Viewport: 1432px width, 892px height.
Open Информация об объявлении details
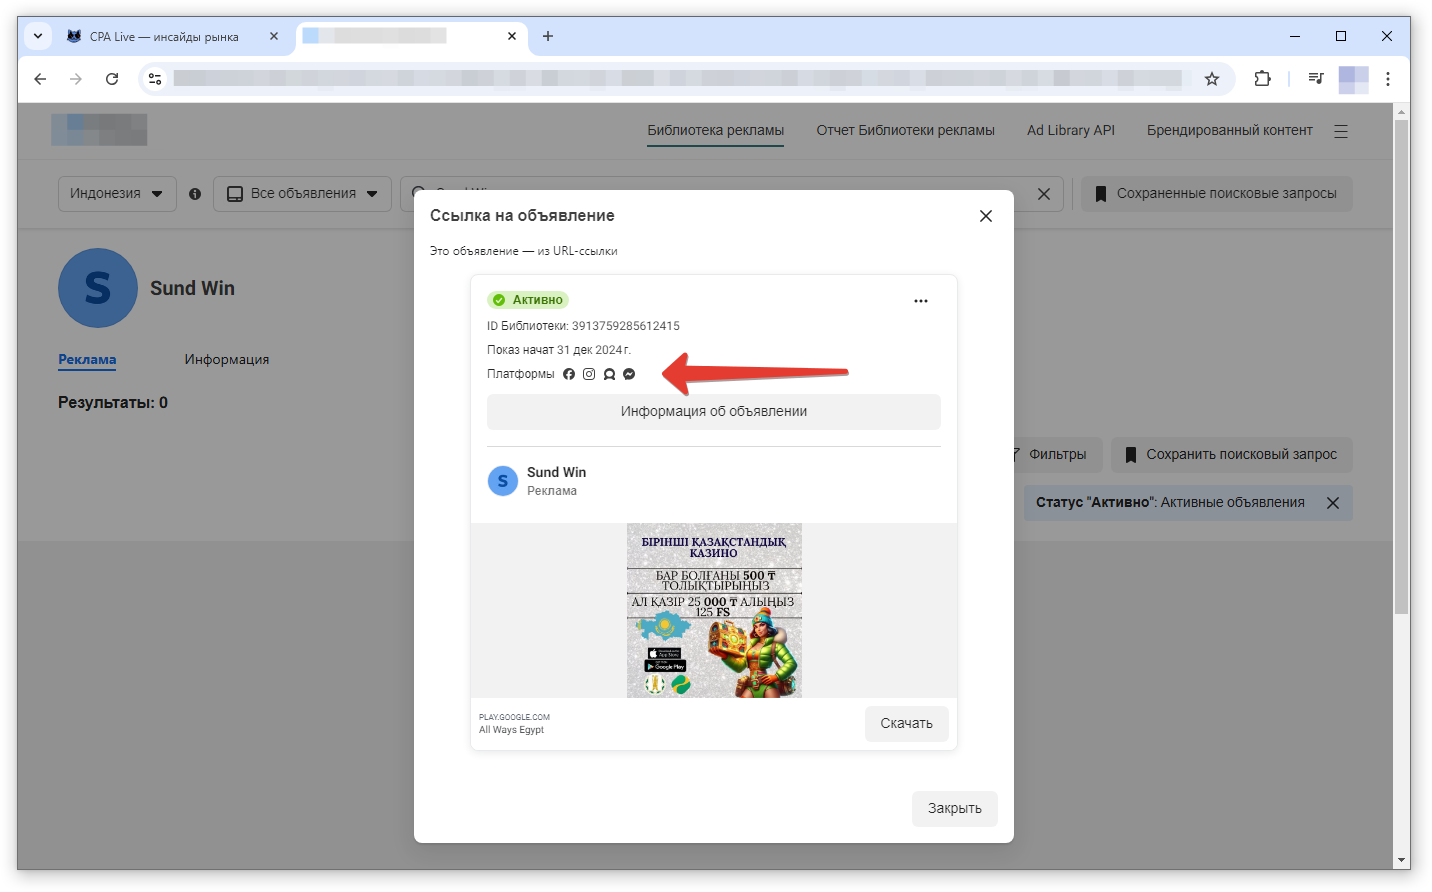713,412
